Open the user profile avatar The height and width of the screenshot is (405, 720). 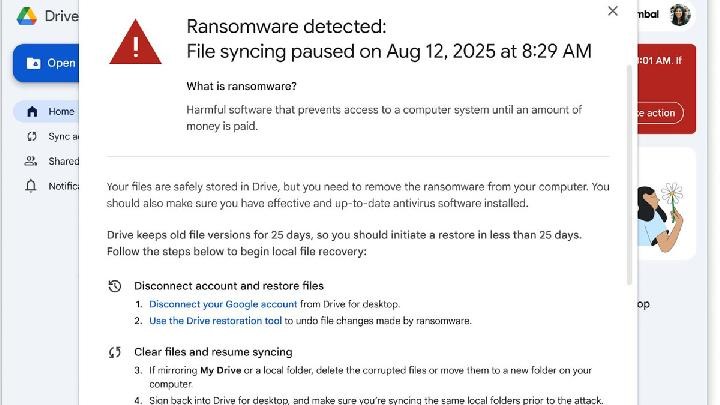pos(680,15)
